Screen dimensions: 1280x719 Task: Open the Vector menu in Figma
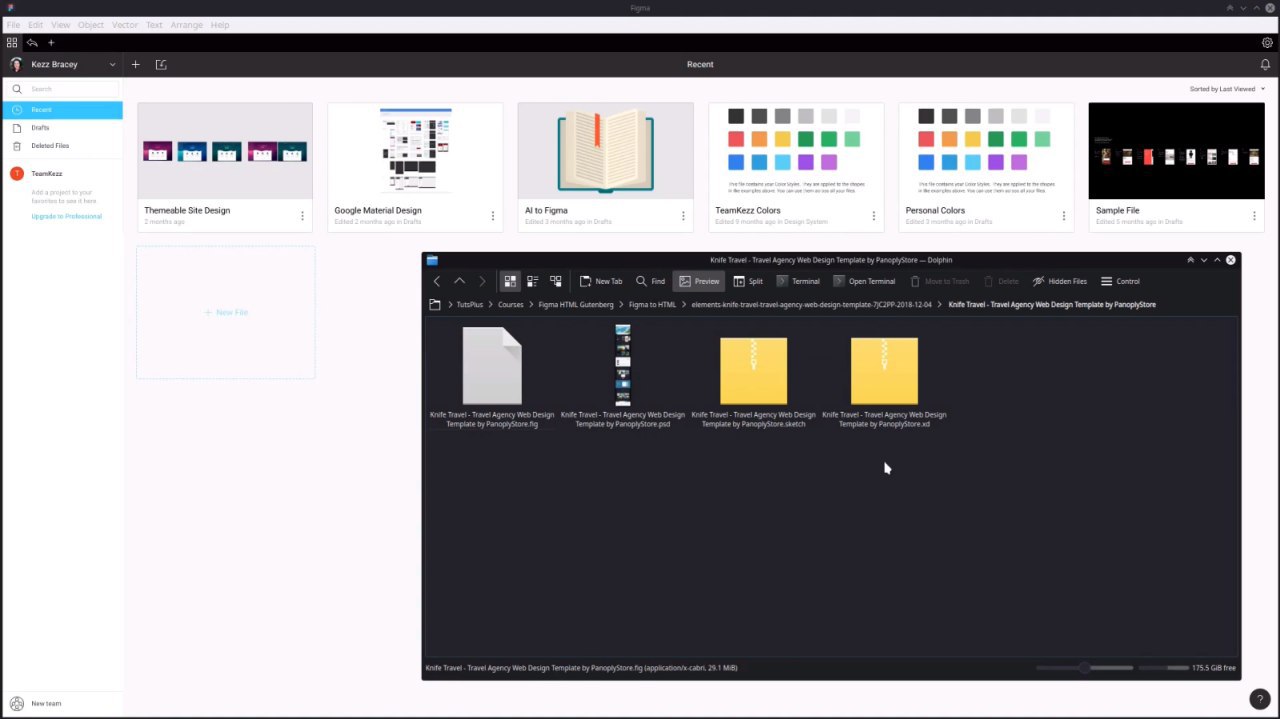125,25
